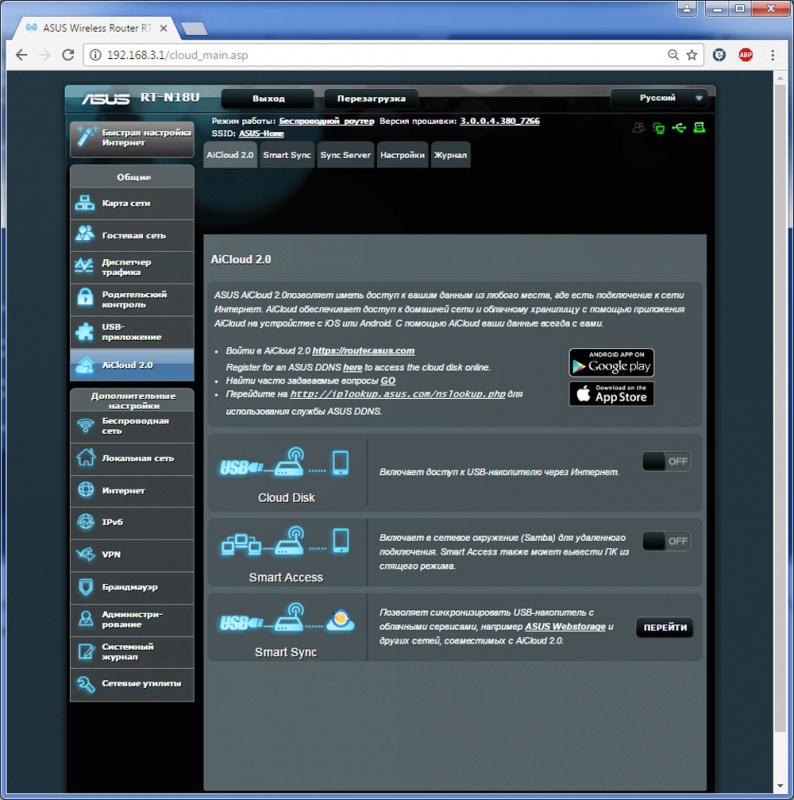The width and height of the screenshot is (794, 800).
Task: Open IPv6 globe icon
Action: pos(85,522)
